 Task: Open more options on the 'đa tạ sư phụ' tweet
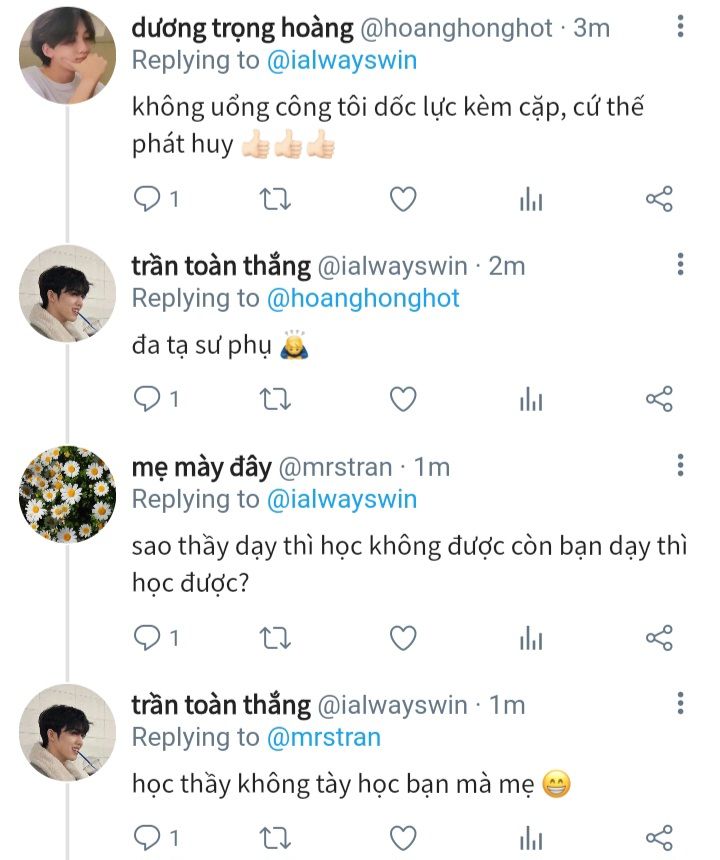[680, 265]
